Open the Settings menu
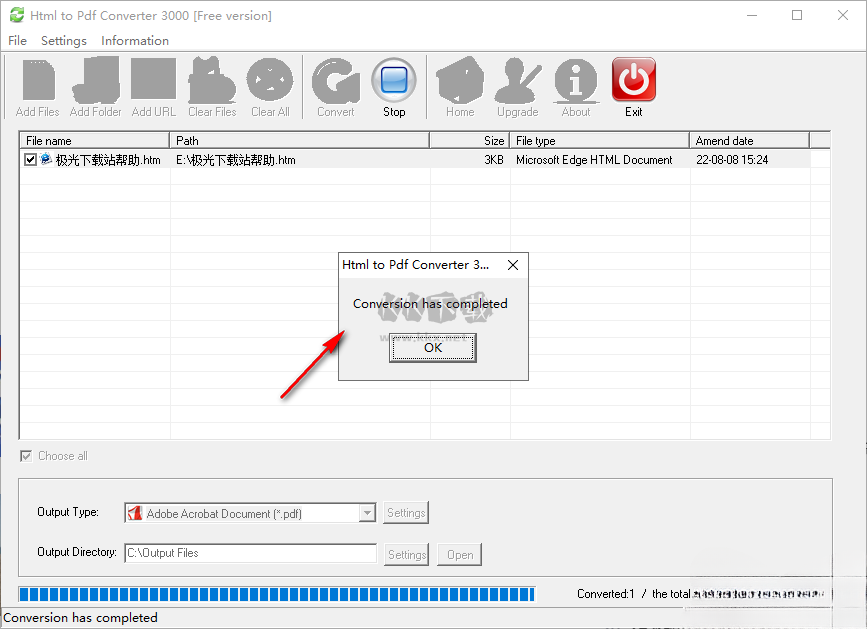Image resolution: width=867 pixels, height=629 pixels. (x=64, y=41)
